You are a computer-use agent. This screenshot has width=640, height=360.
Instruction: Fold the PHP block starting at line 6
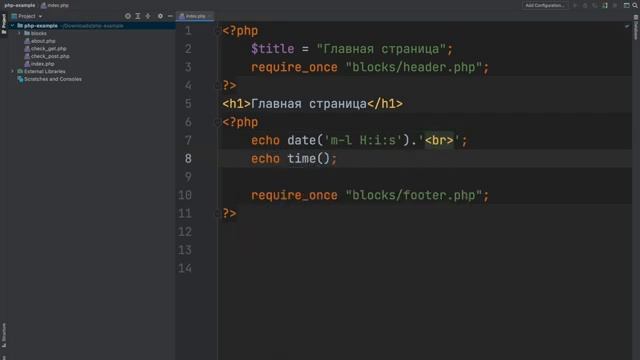[x=218, y=122]
